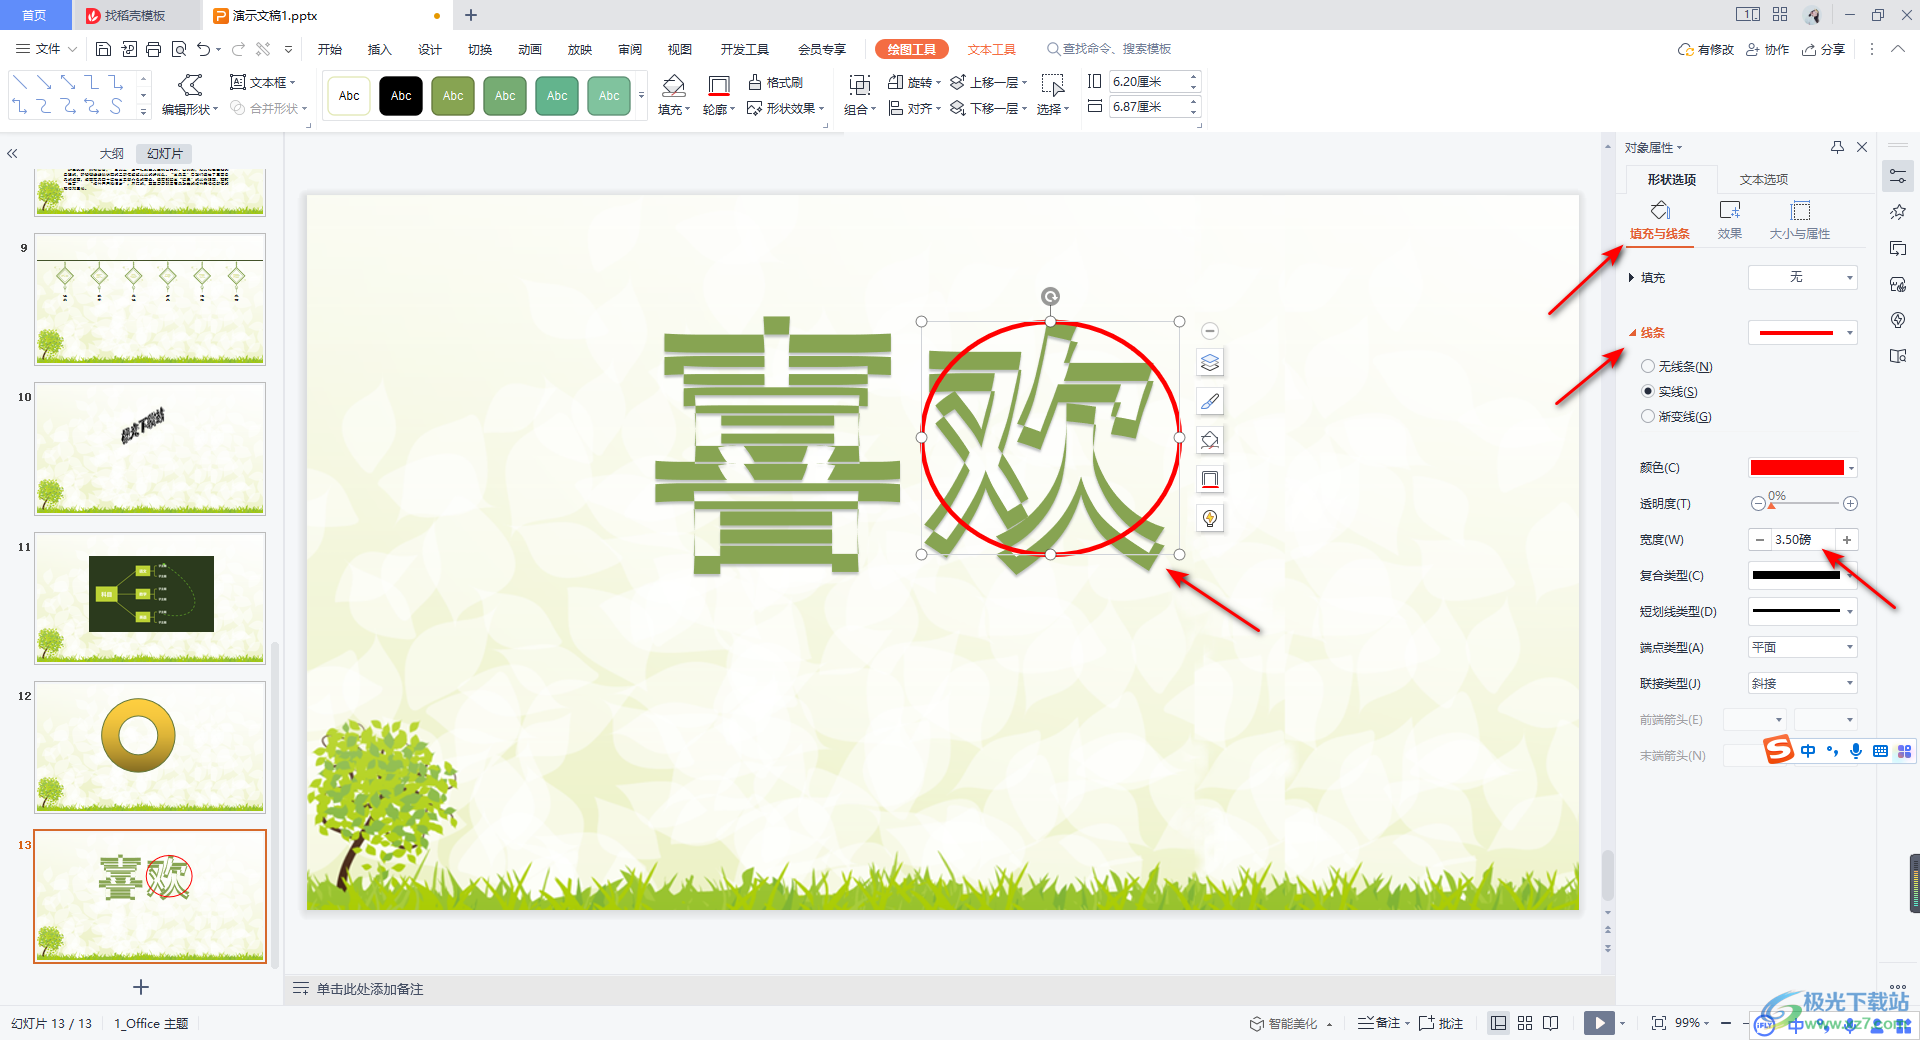The height and width of the screenshot is (1040, 1920).
Task: Click the lightbulb idea icon beside shape
Action: click(1210, 518)
